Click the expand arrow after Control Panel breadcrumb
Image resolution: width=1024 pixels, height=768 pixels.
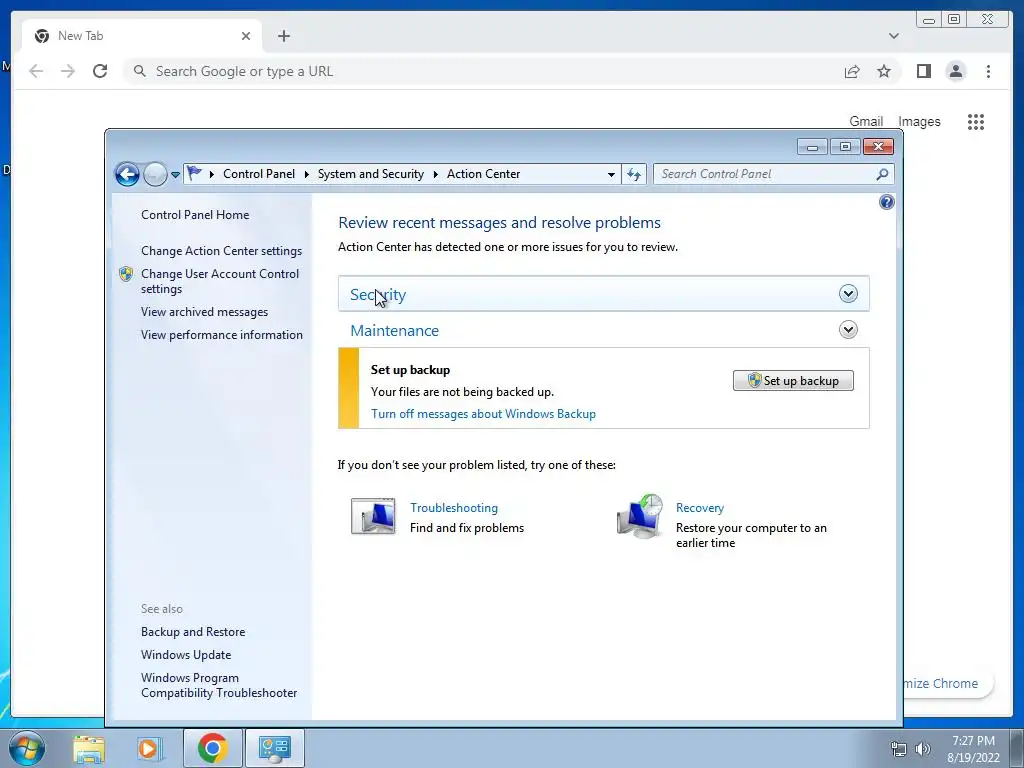coord(306,174)
